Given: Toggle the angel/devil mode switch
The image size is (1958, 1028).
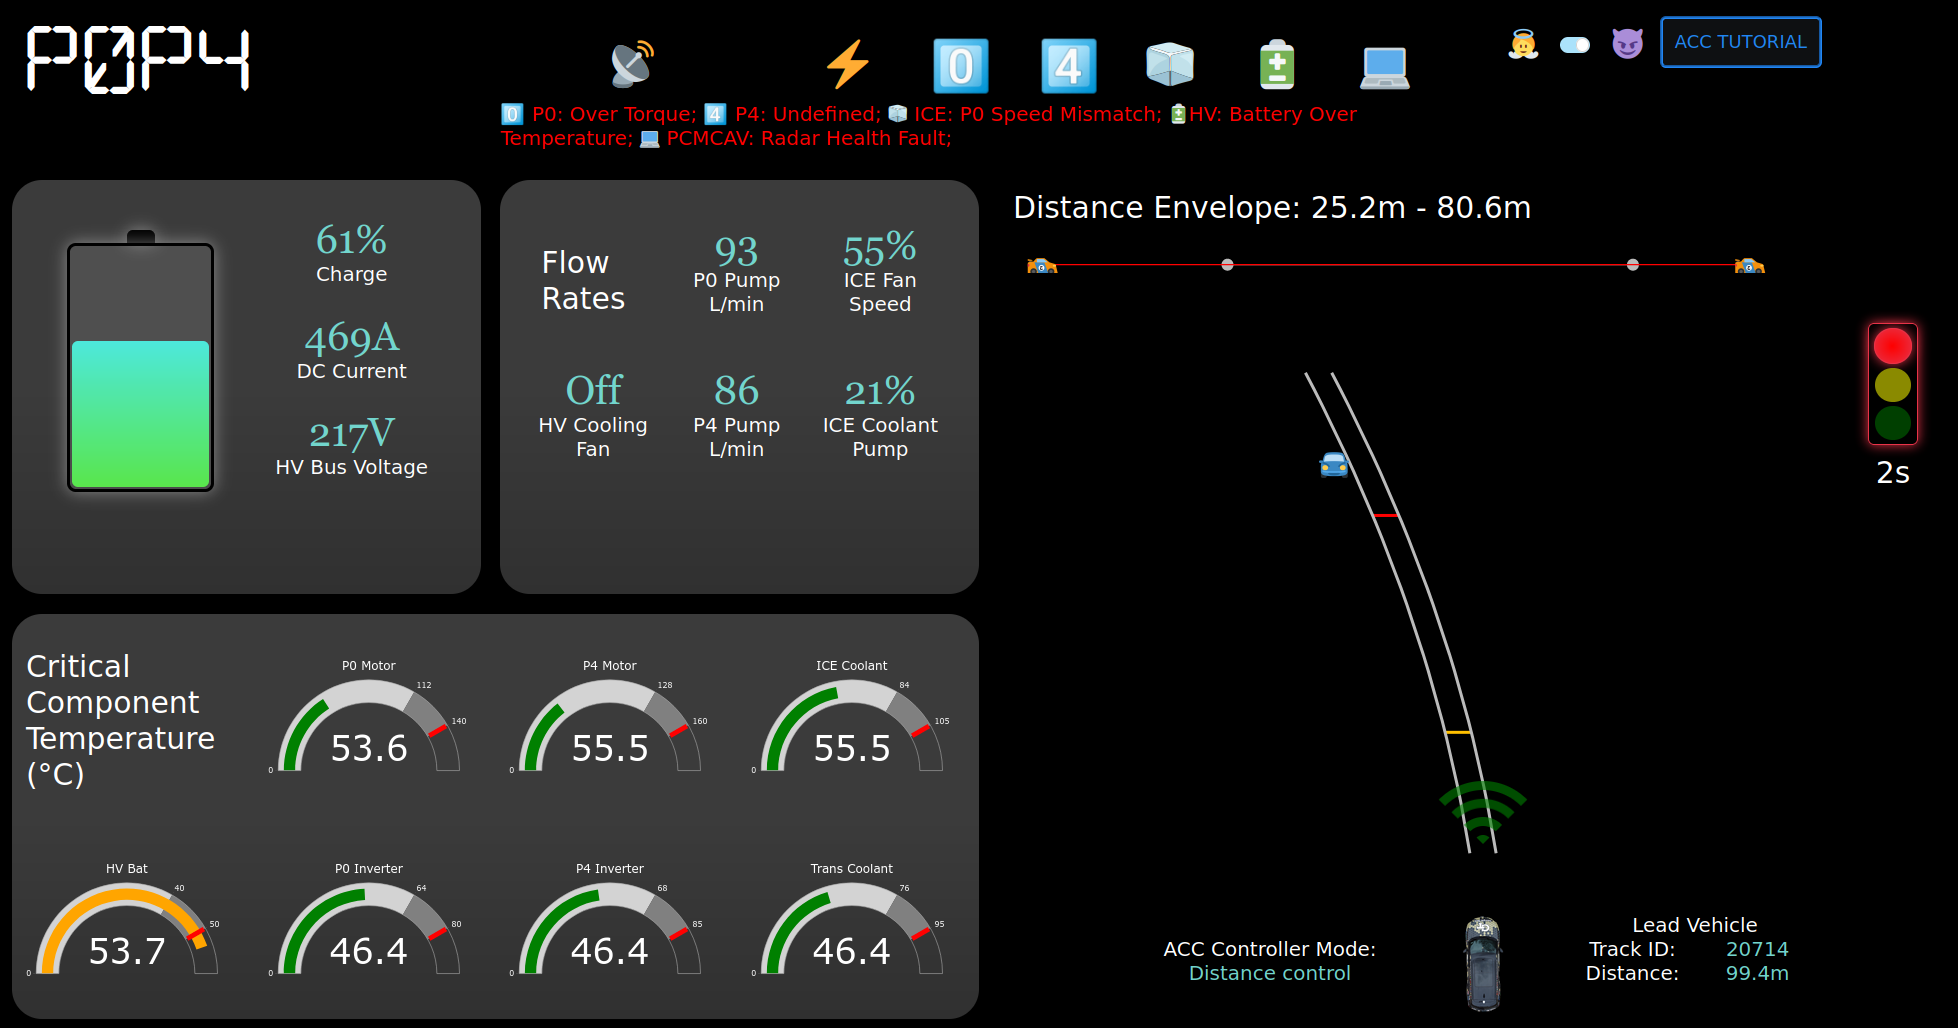Looking at the screenshot, I should click(1574, 45).
